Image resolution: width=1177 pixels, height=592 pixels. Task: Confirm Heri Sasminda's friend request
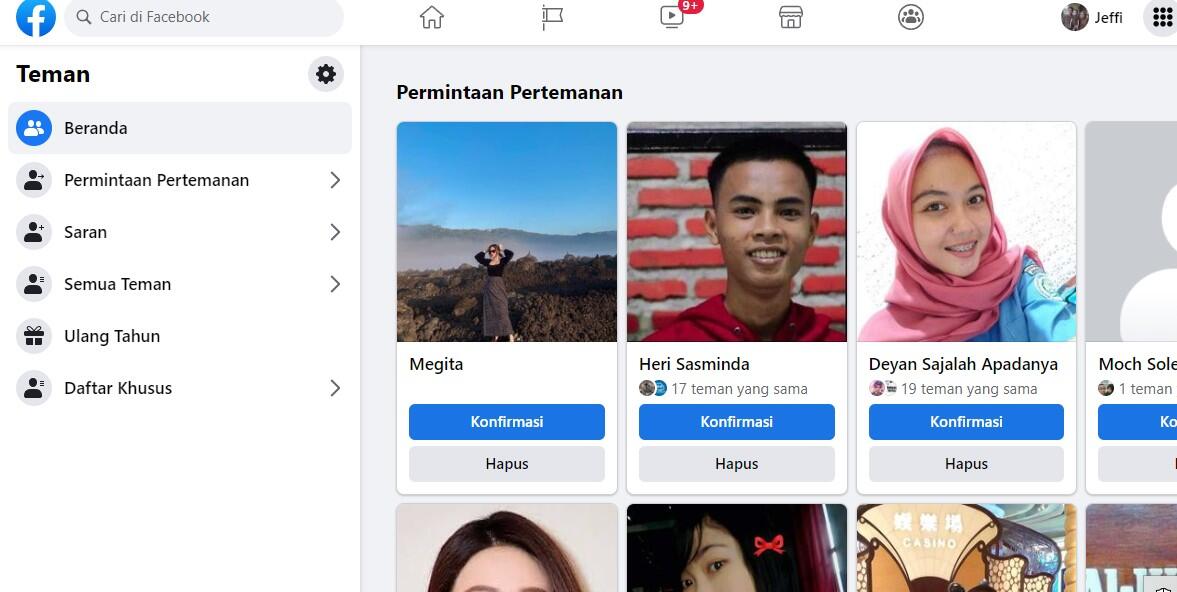point(736,422)
